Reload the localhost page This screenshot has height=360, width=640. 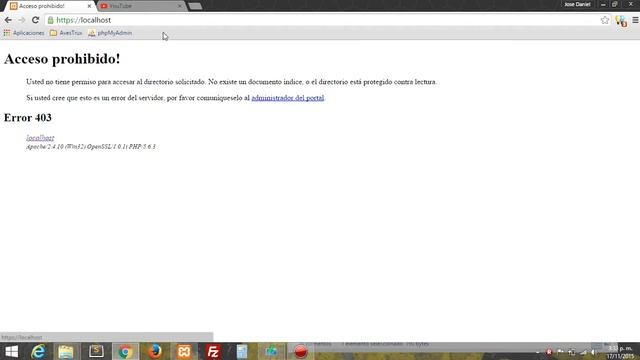click(36, 20)
